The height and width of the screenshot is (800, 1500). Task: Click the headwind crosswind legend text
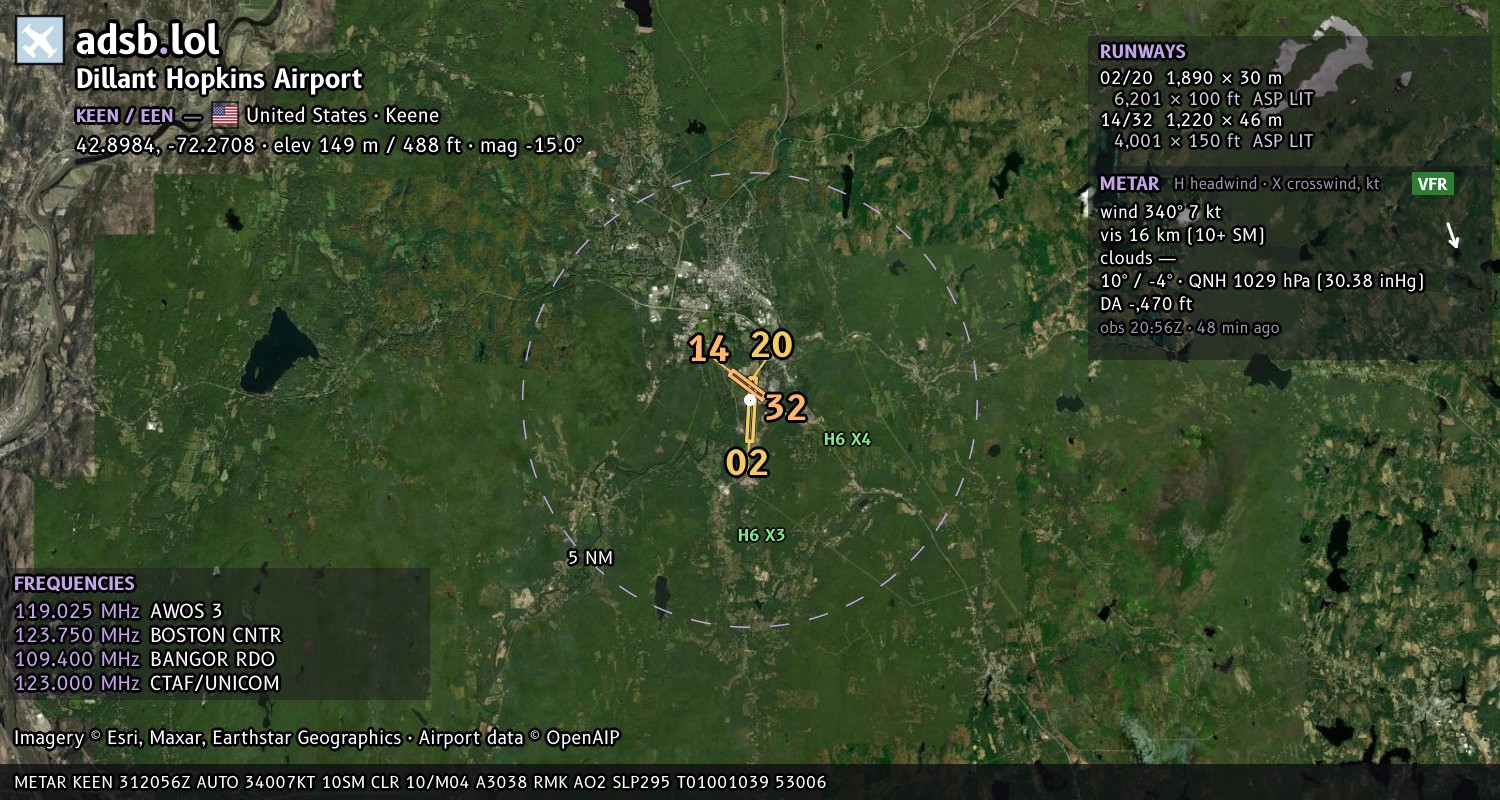[1275, 184]
